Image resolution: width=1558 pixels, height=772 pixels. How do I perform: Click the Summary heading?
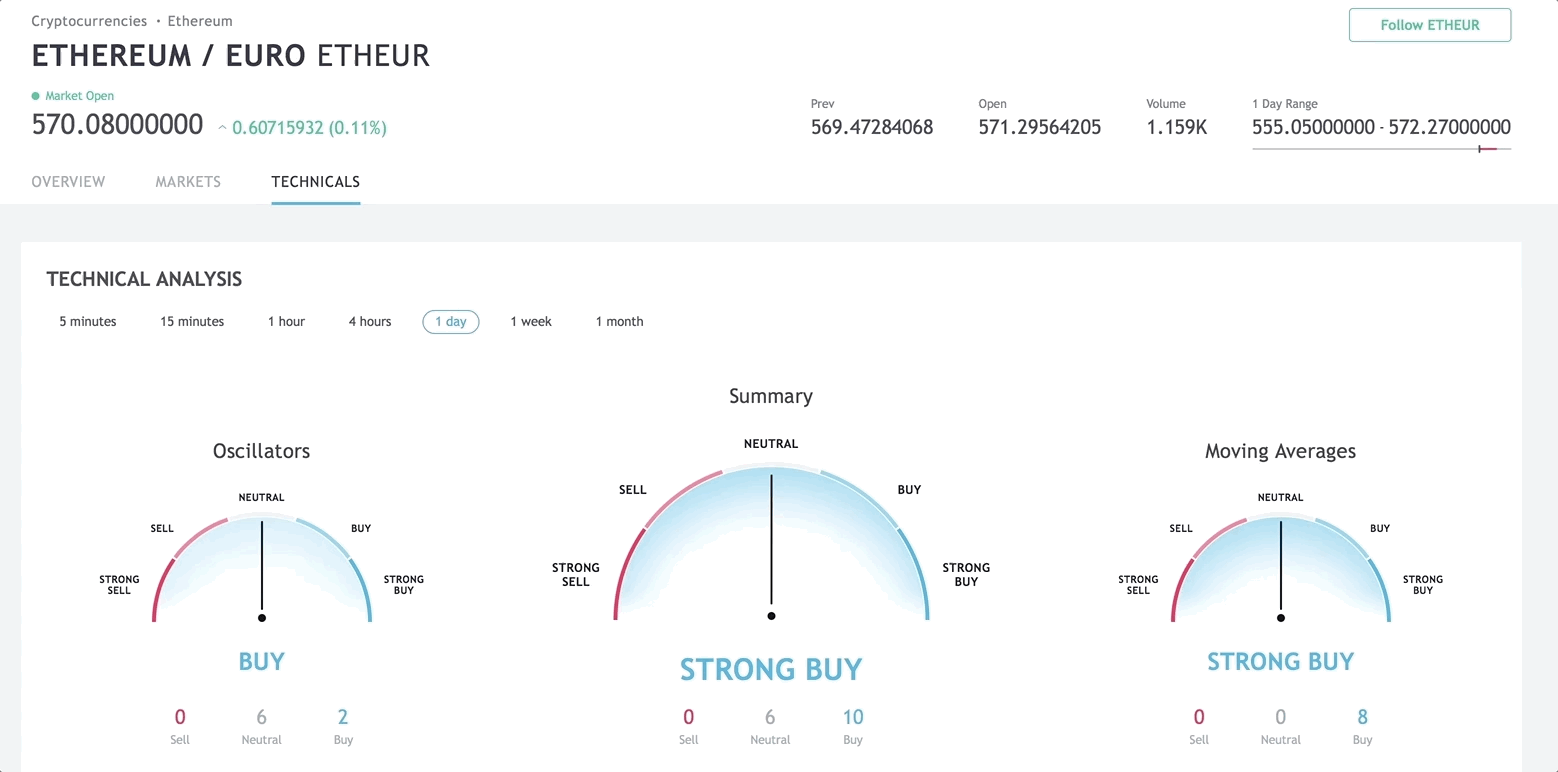771,396
